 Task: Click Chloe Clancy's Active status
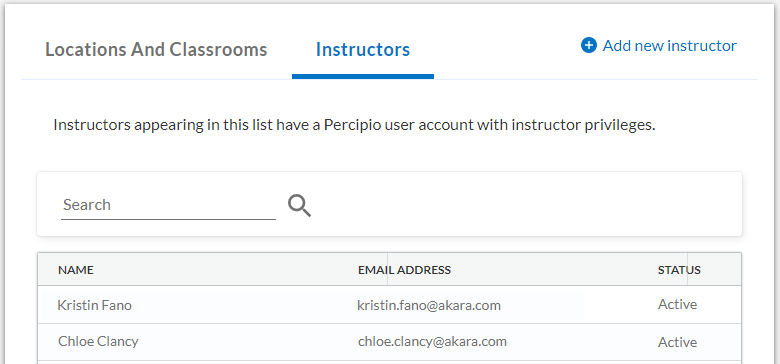[678, 342]
